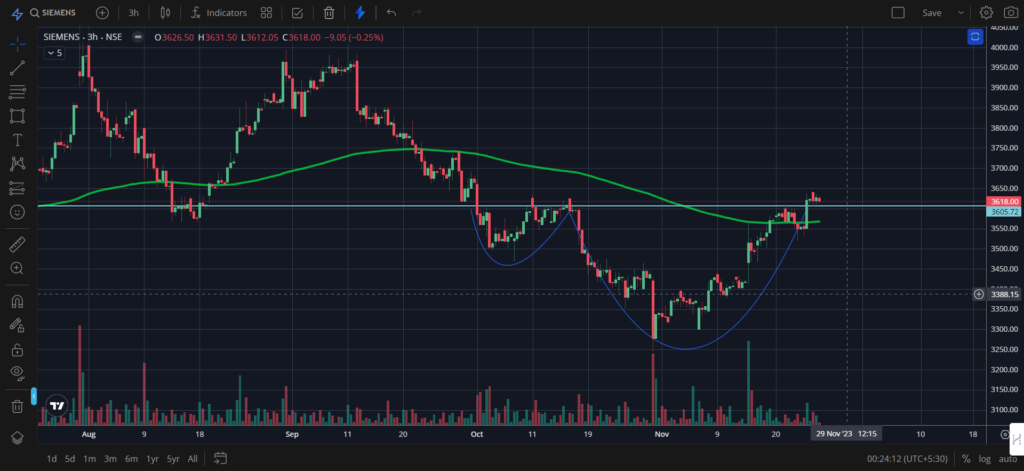Viewport: 1024px width, 471px height.
Task: Take a chart snapshot with camera icon
Action: (1009, 12)
